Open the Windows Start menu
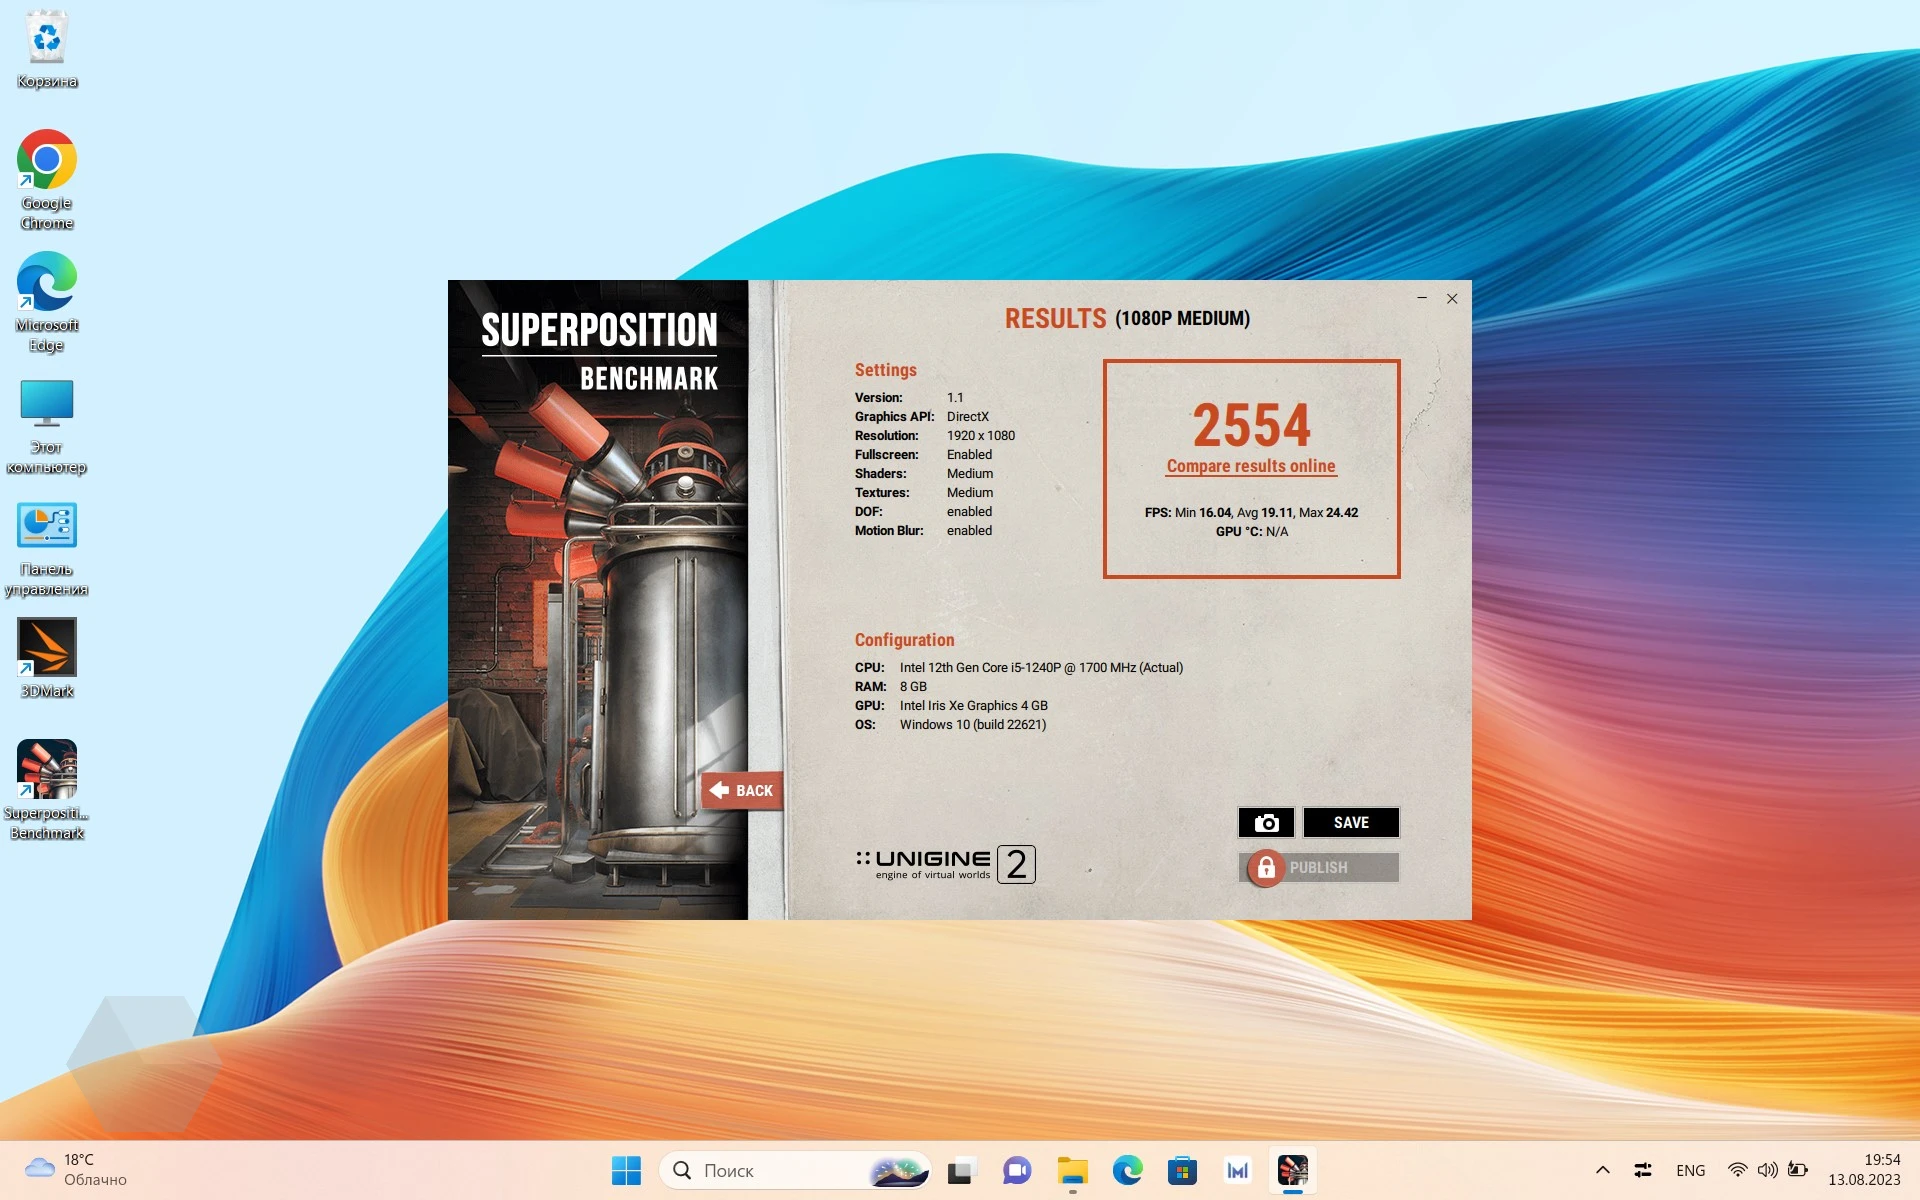1920x1200 pixels. coord(626,1170)
